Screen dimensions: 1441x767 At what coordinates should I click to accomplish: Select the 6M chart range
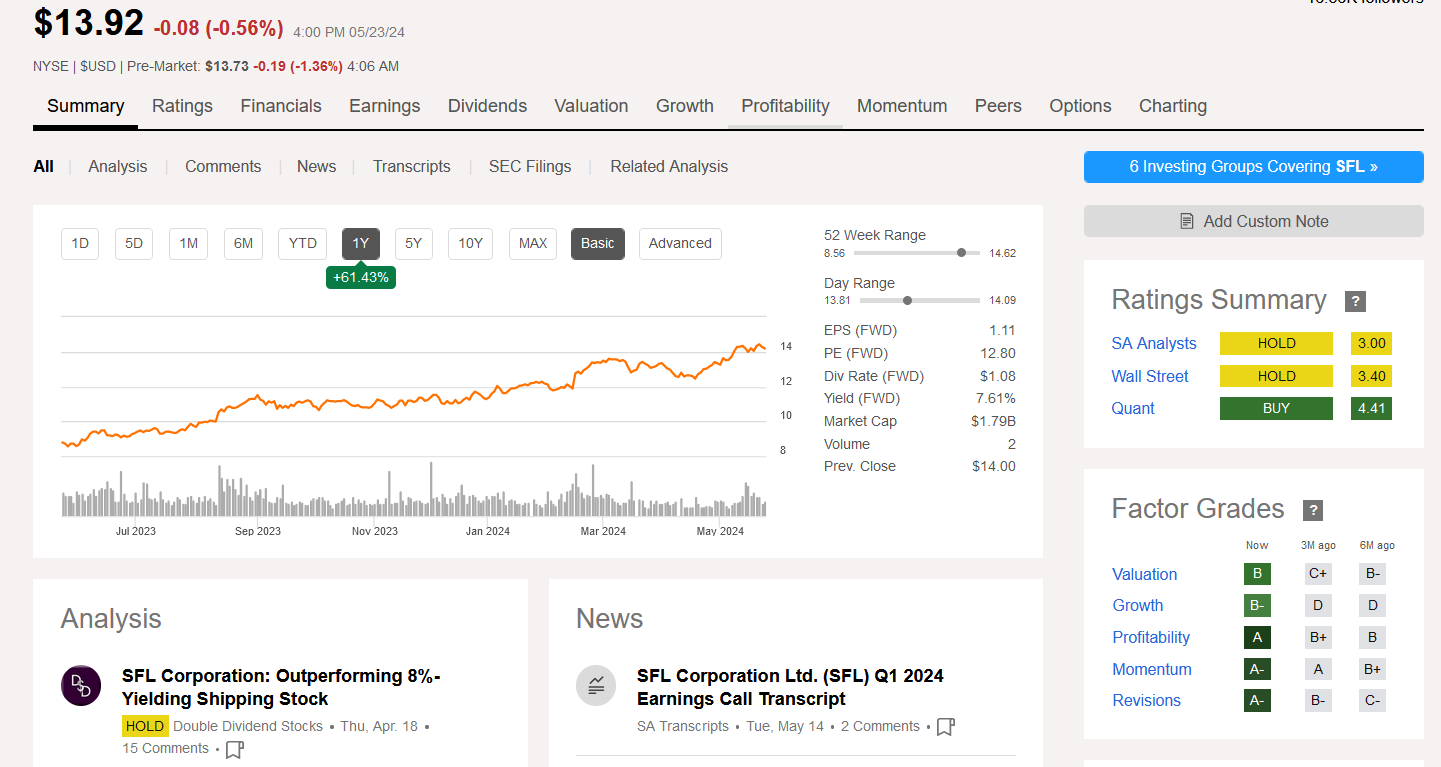[x=243, y=243]
